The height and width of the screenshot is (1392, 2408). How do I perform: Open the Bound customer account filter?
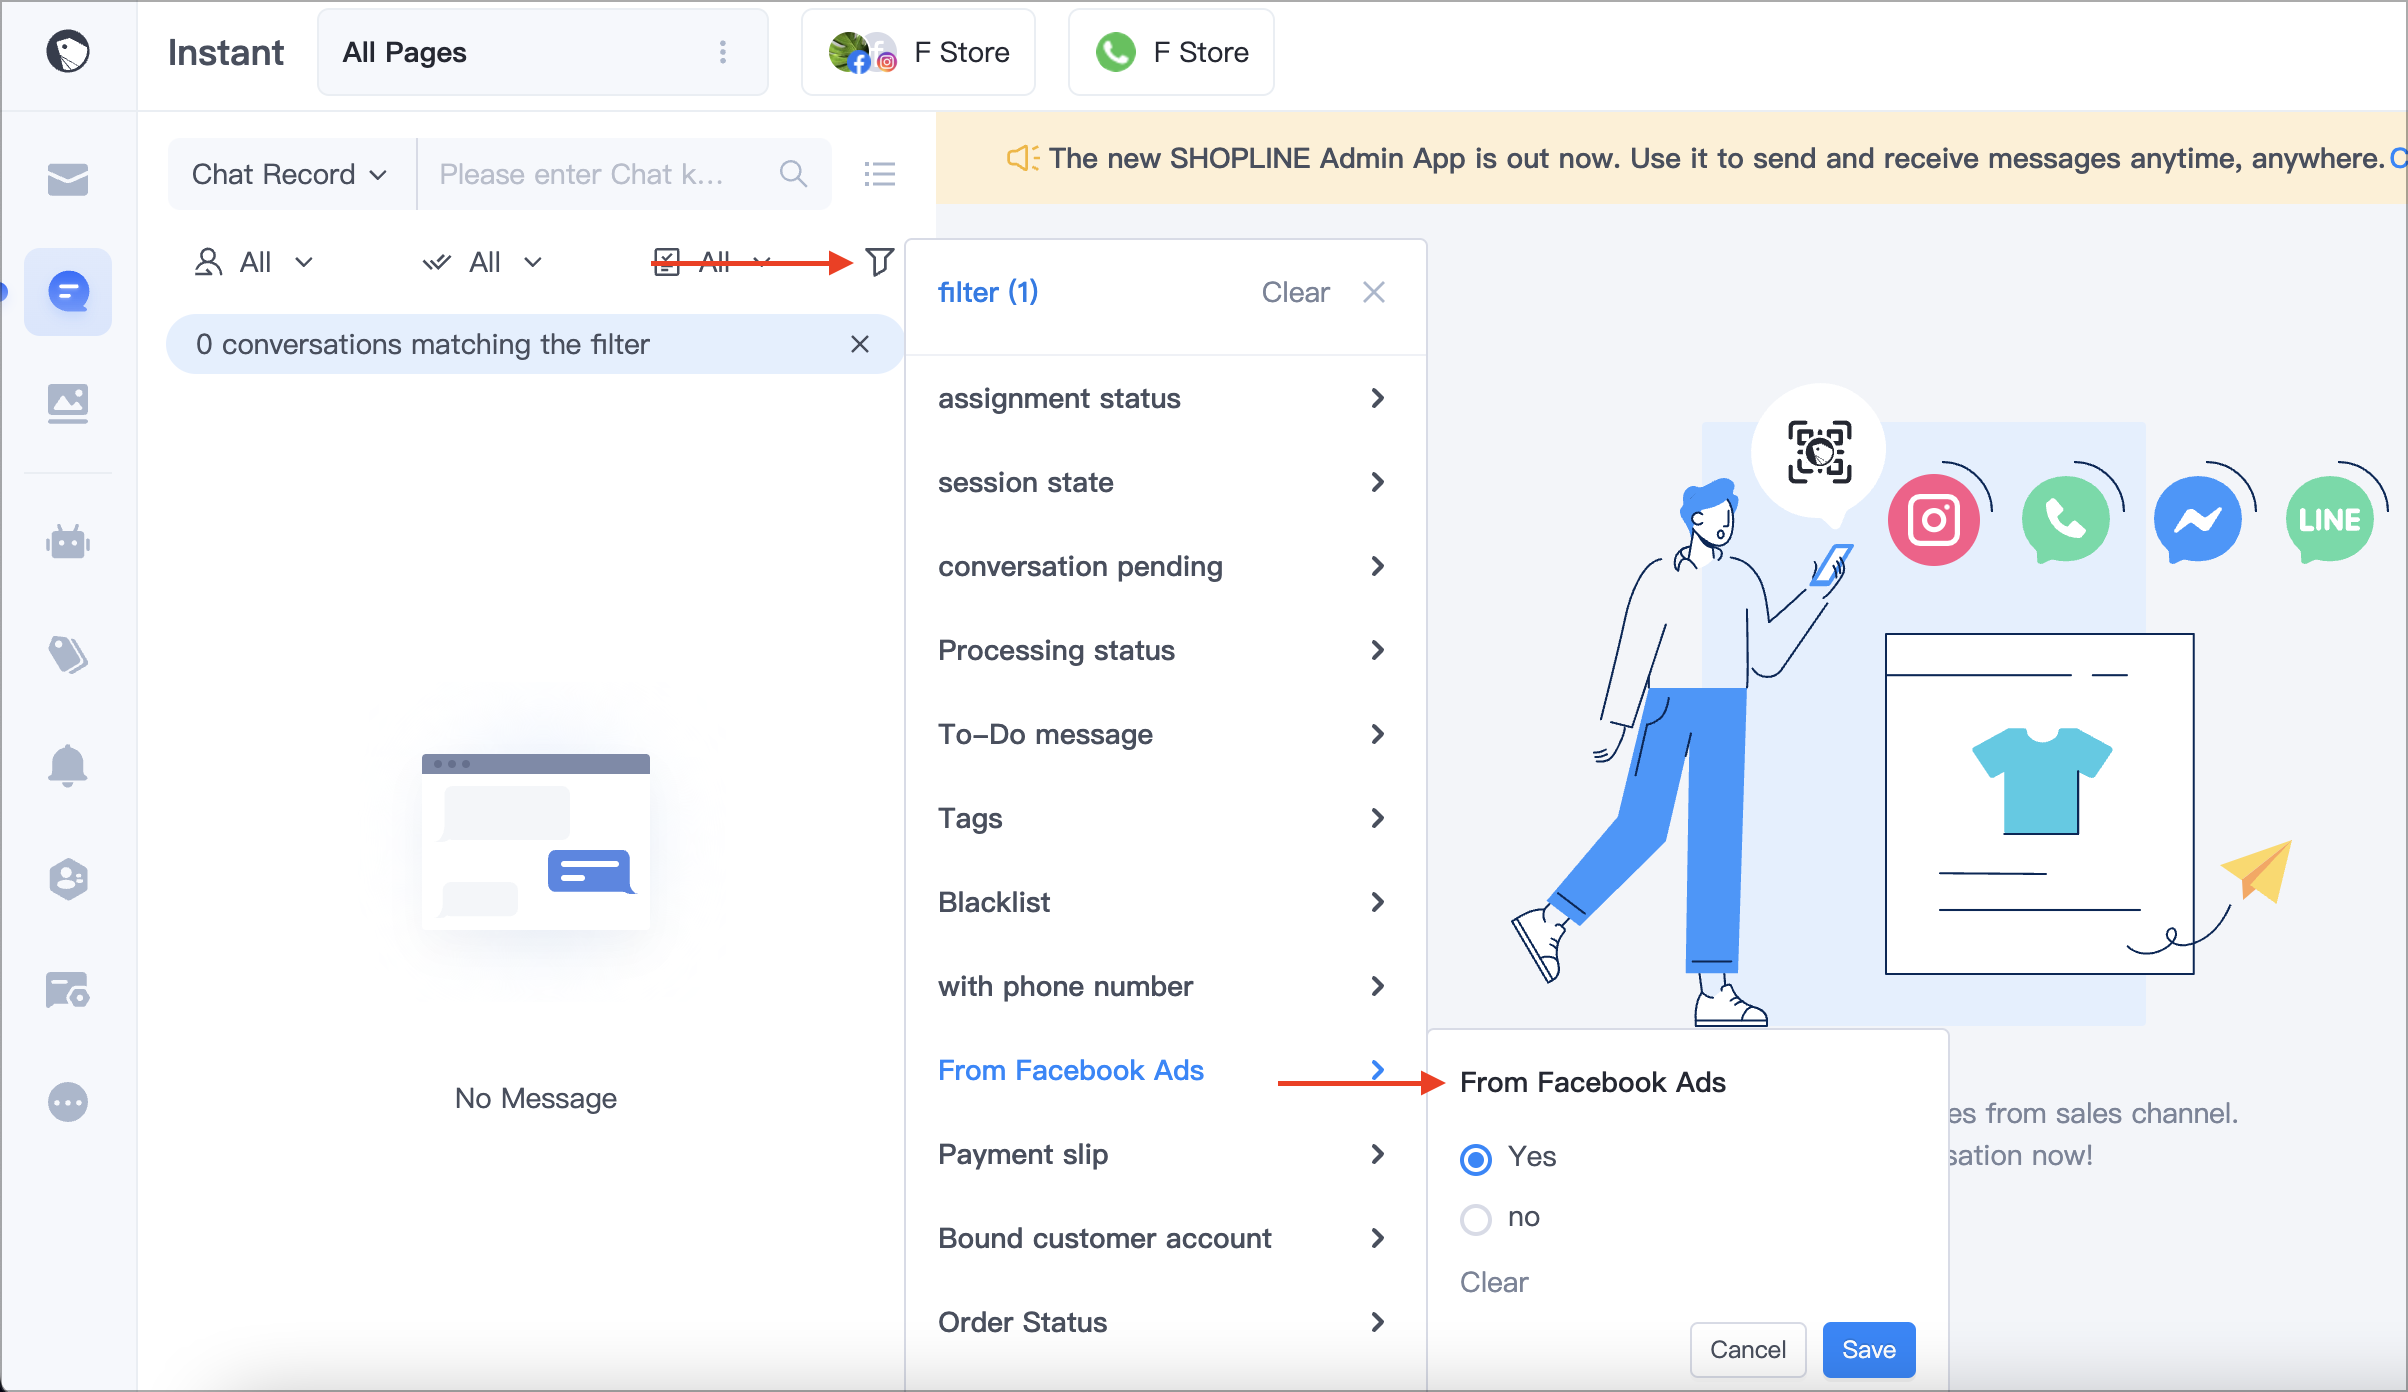click(1165, 1238)
